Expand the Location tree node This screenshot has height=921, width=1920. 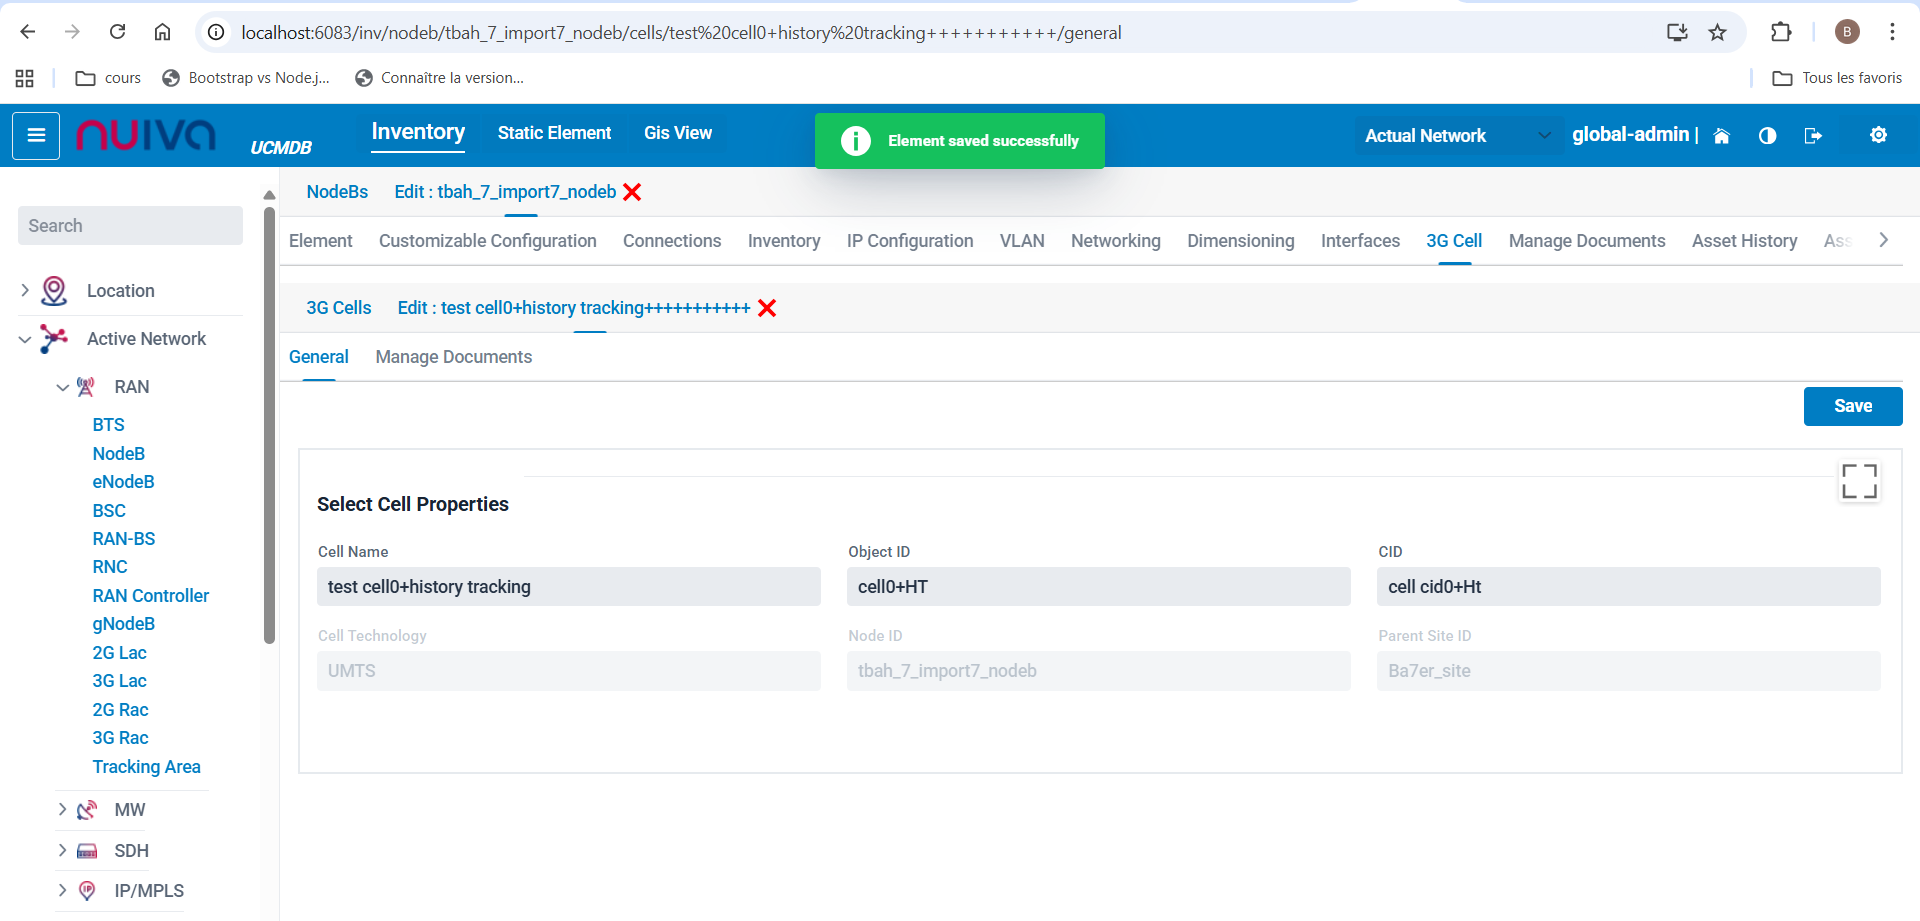[x=25, y=291]
